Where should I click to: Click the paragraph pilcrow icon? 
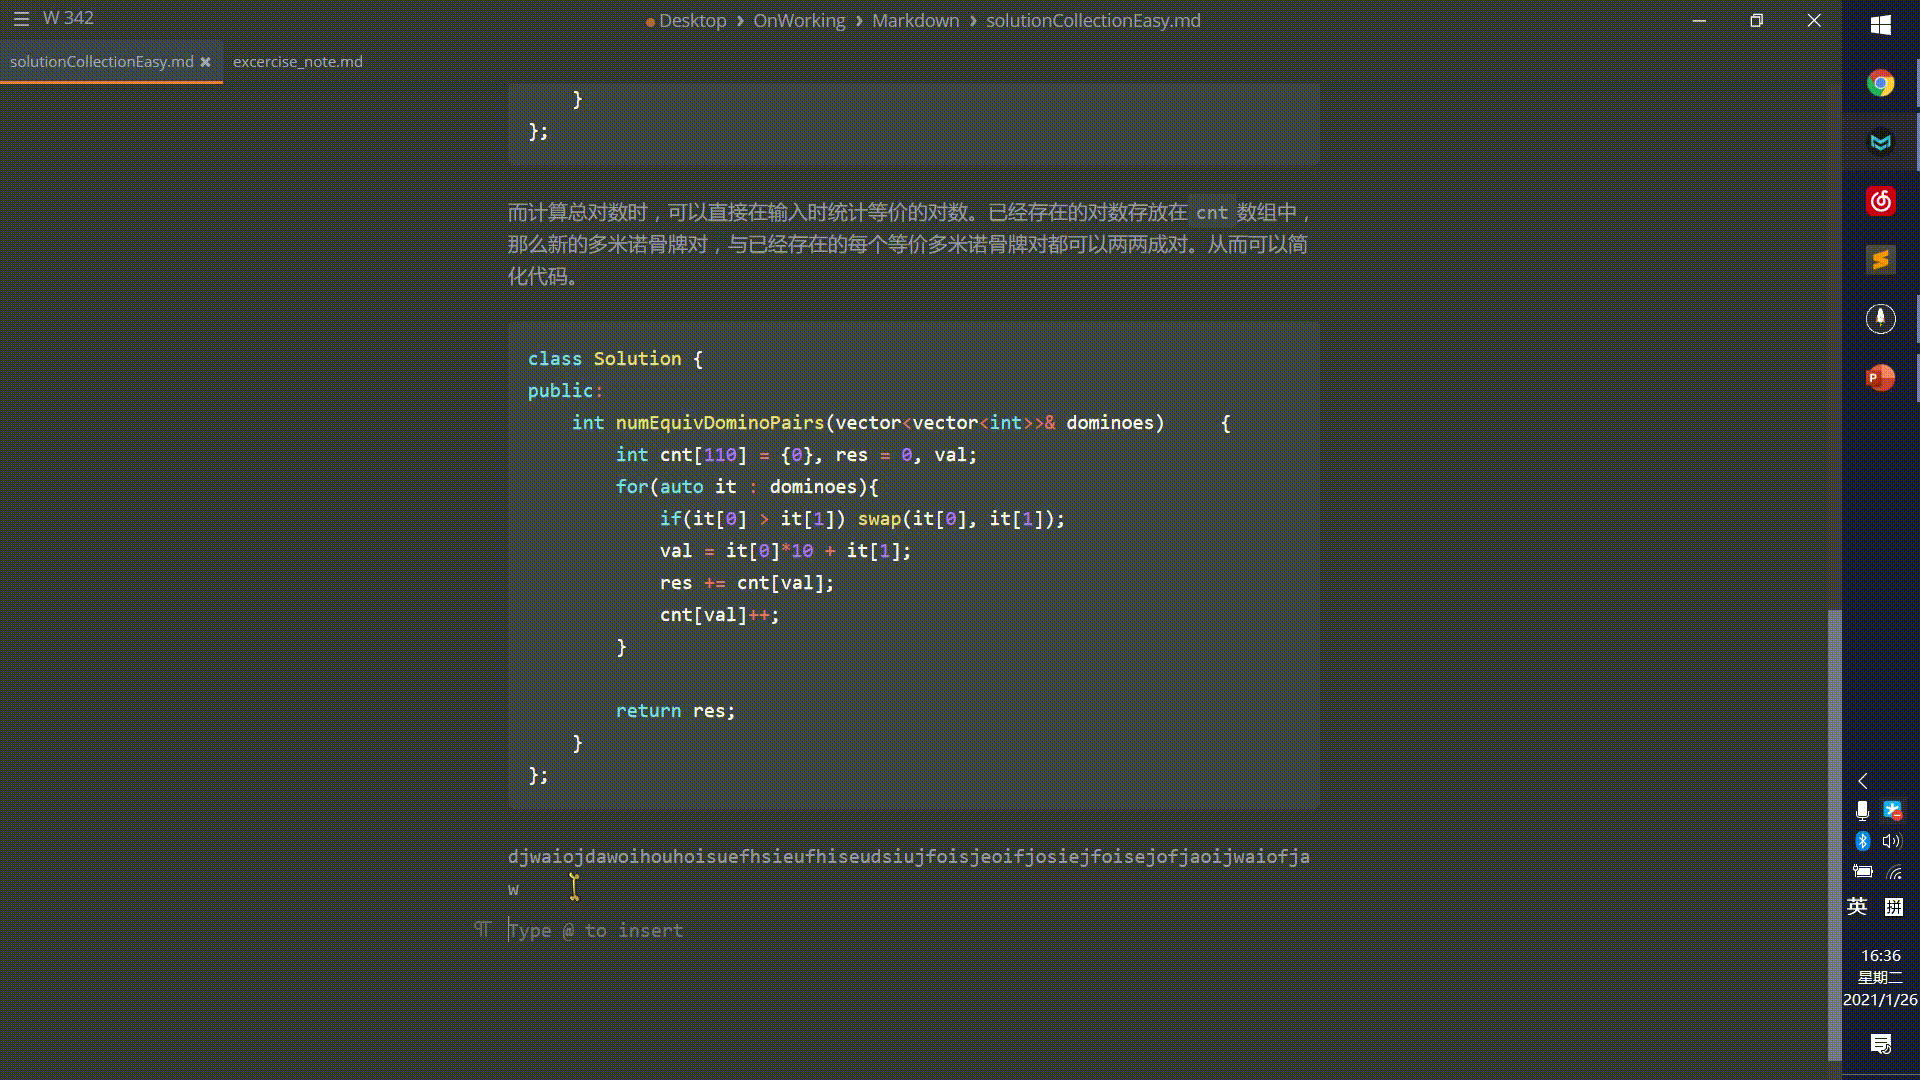coord(482,930)
